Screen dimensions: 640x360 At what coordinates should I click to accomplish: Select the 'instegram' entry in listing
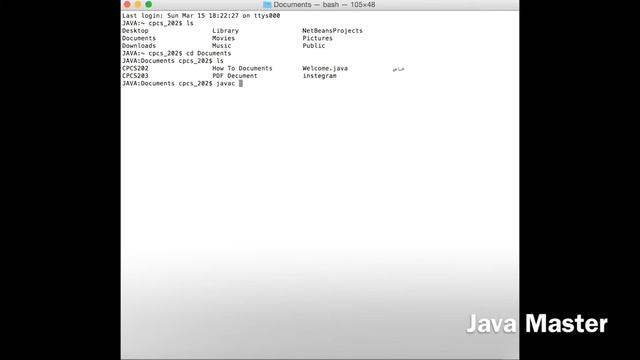coord(319,76)
